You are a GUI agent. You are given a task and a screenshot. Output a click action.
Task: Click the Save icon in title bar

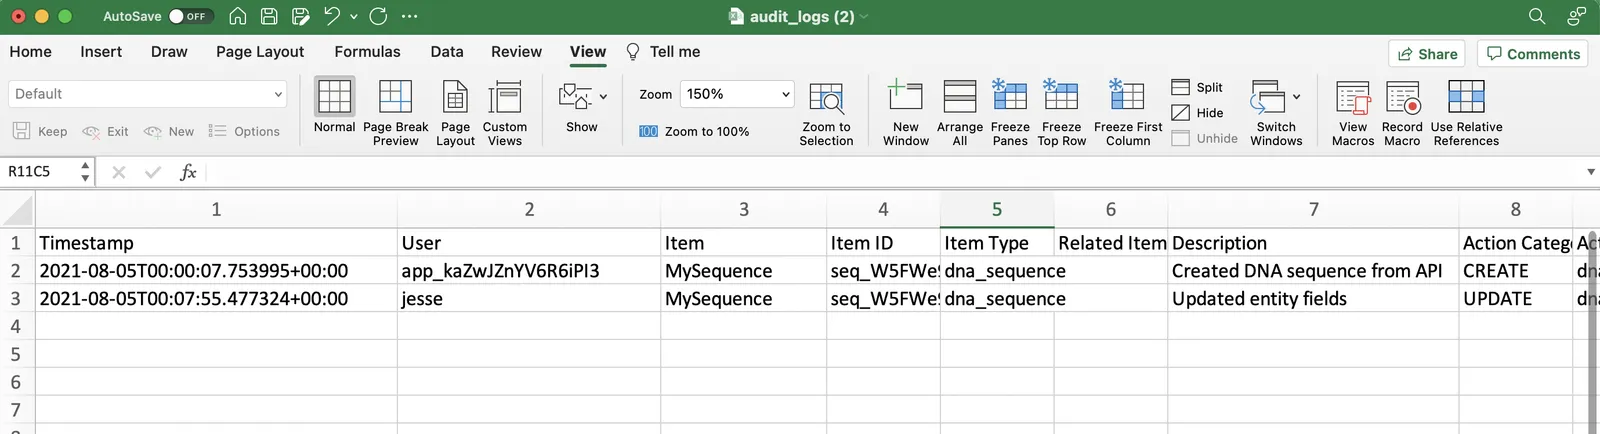point(269,16)
